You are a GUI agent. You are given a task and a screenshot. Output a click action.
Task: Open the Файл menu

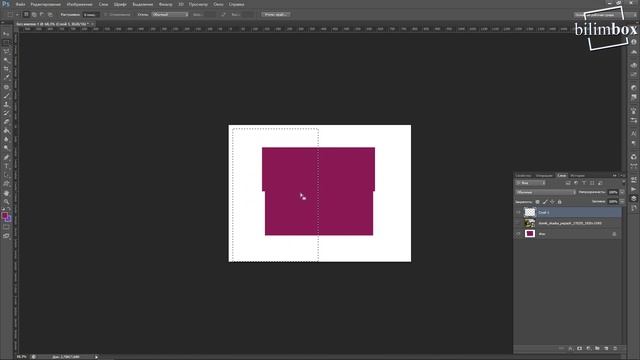click(20, 4)
